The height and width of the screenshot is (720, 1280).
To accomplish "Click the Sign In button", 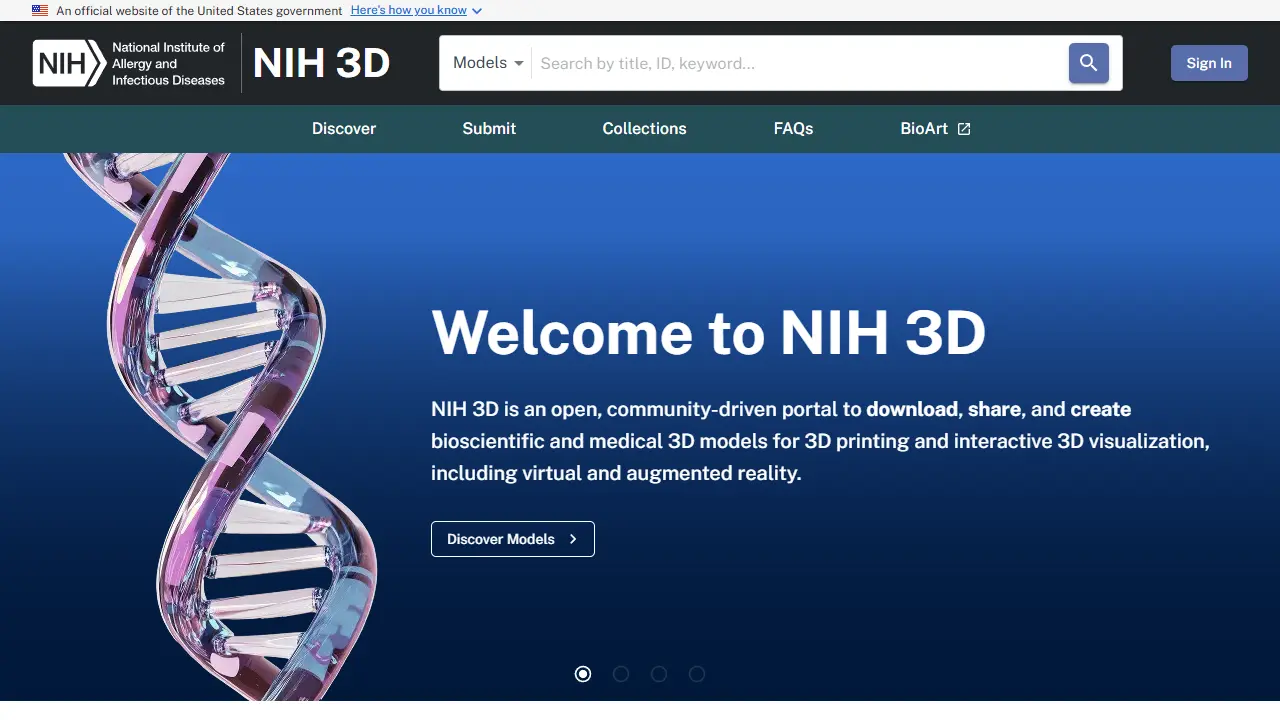I will point(1209,62).
